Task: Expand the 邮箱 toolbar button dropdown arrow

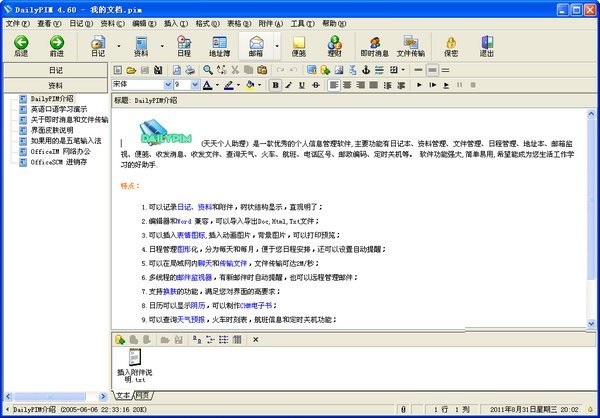Action: [x=277, y=46]
